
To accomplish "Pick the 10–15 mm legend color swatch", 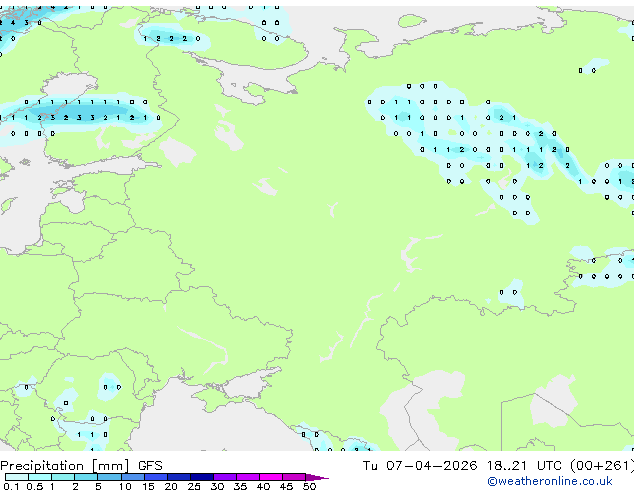I will (133, 477).
